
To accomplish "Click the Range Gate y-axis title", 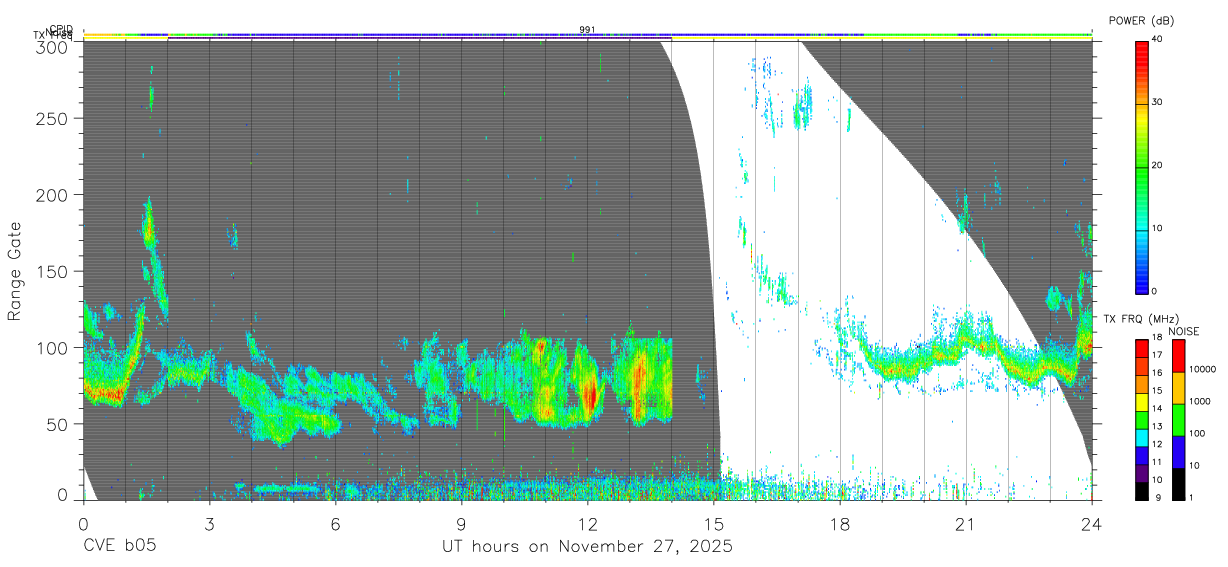I will pos(15,271).
